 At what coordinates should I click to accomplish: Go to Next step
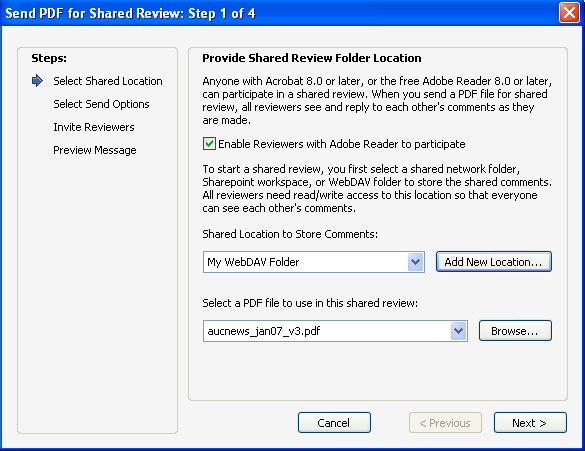click(x=530, y=423)
